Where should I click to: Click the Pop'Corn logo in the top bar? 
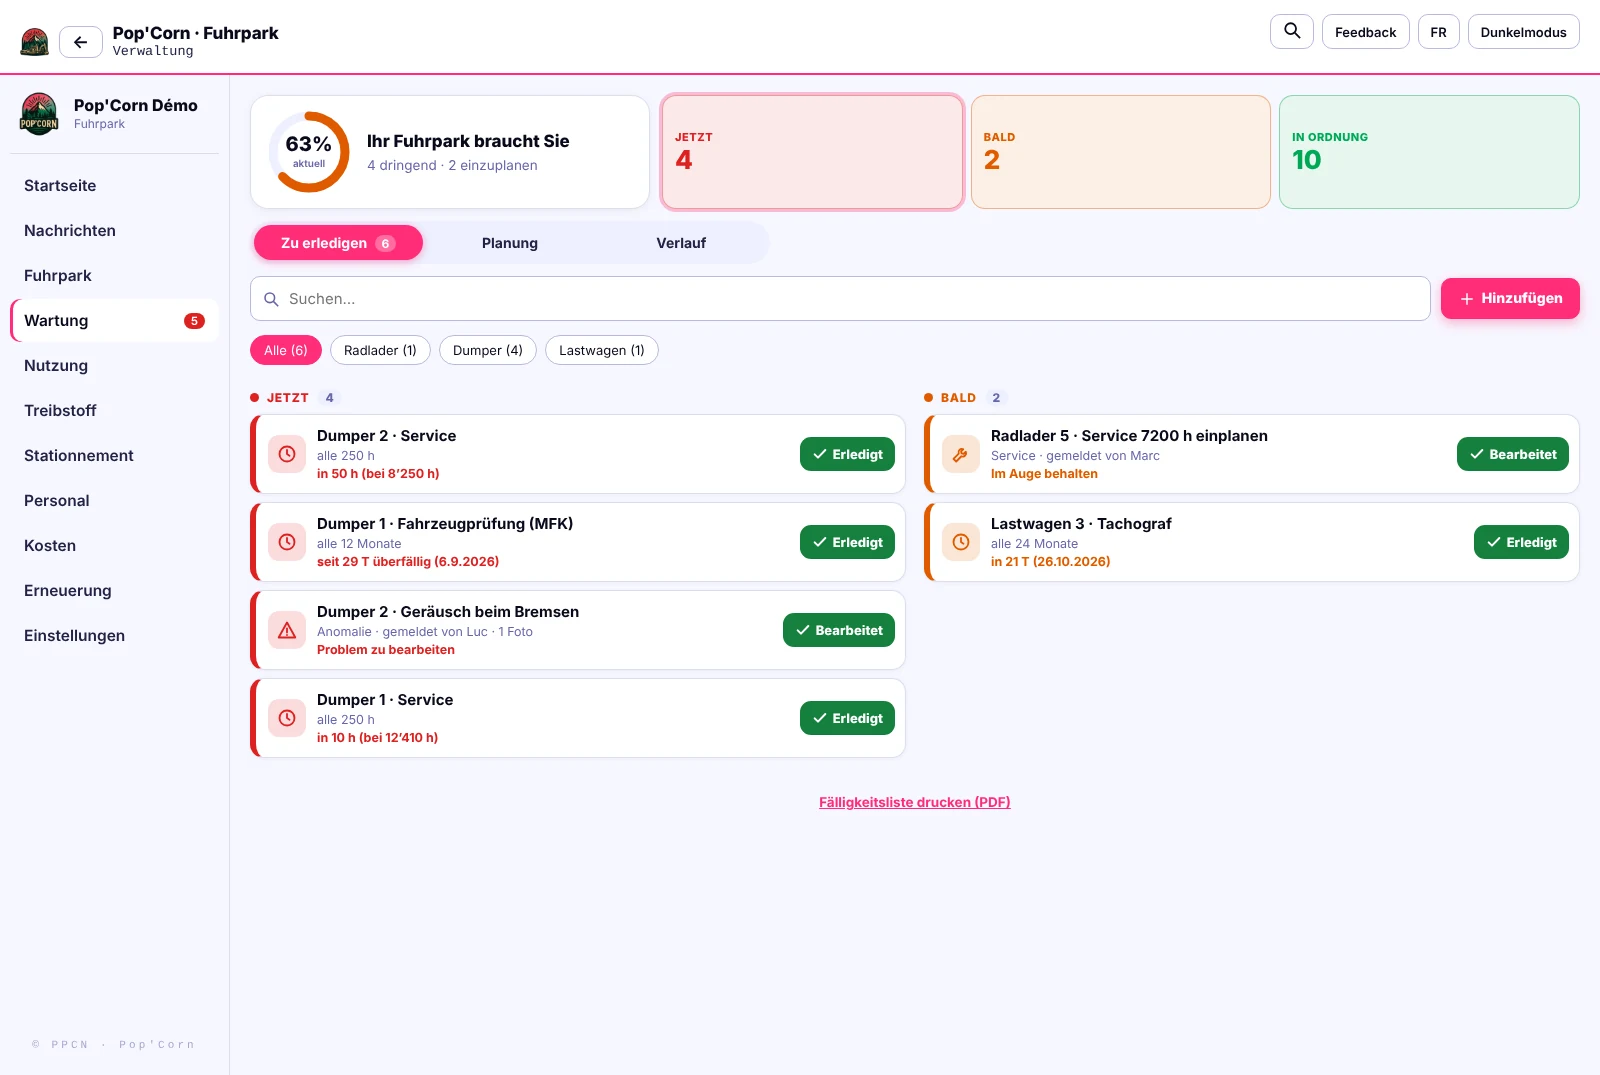coord(35,42)
